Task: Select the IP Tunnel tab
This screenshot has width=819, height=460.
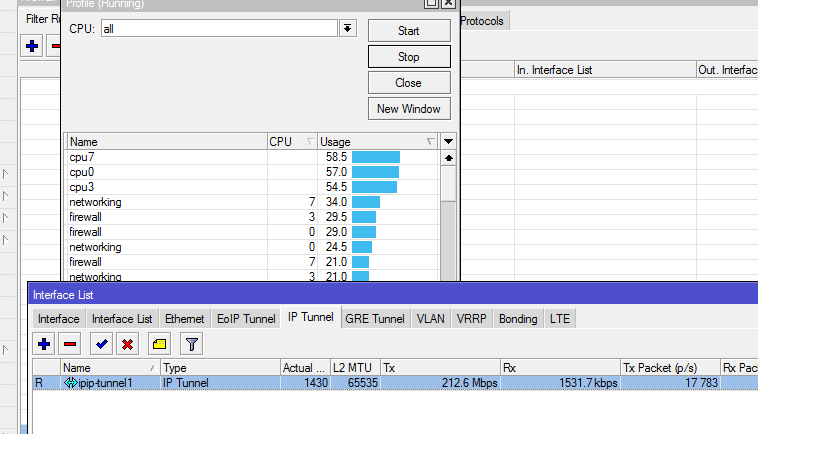Action: point(311,317)
